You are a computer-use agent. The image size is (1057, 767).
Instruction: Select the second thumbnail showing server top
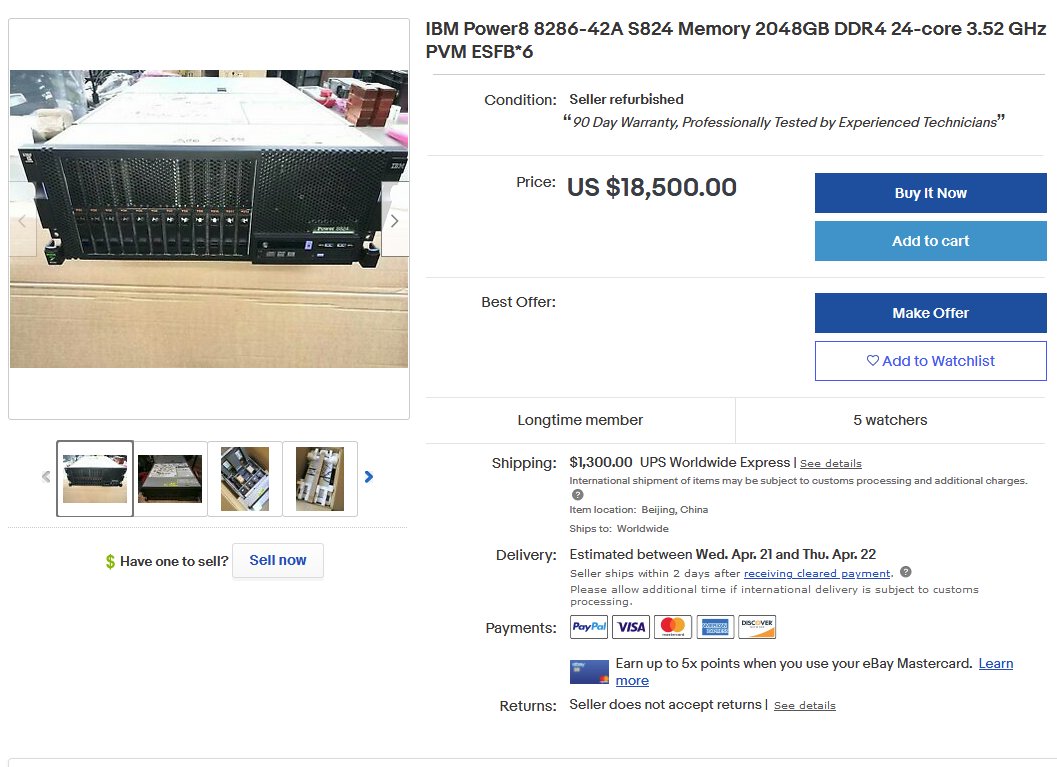[x=170, y=479]
